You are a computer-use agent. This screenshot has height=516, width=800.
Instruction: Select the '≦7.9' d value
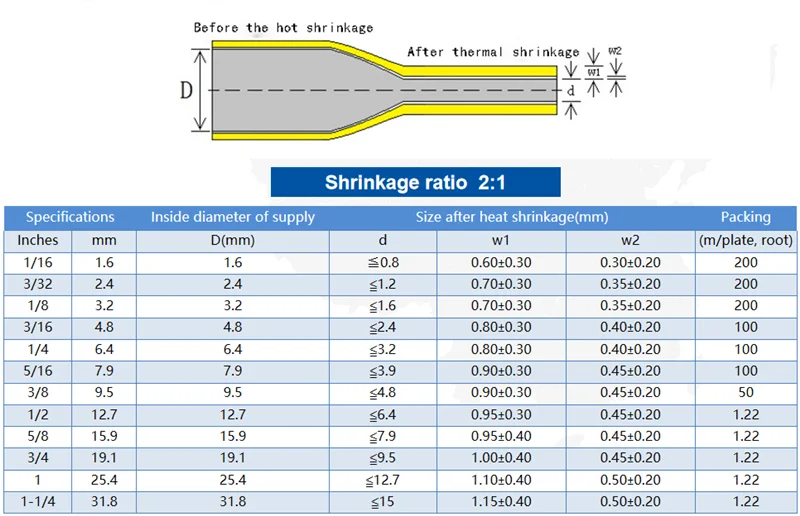[383, 436]
